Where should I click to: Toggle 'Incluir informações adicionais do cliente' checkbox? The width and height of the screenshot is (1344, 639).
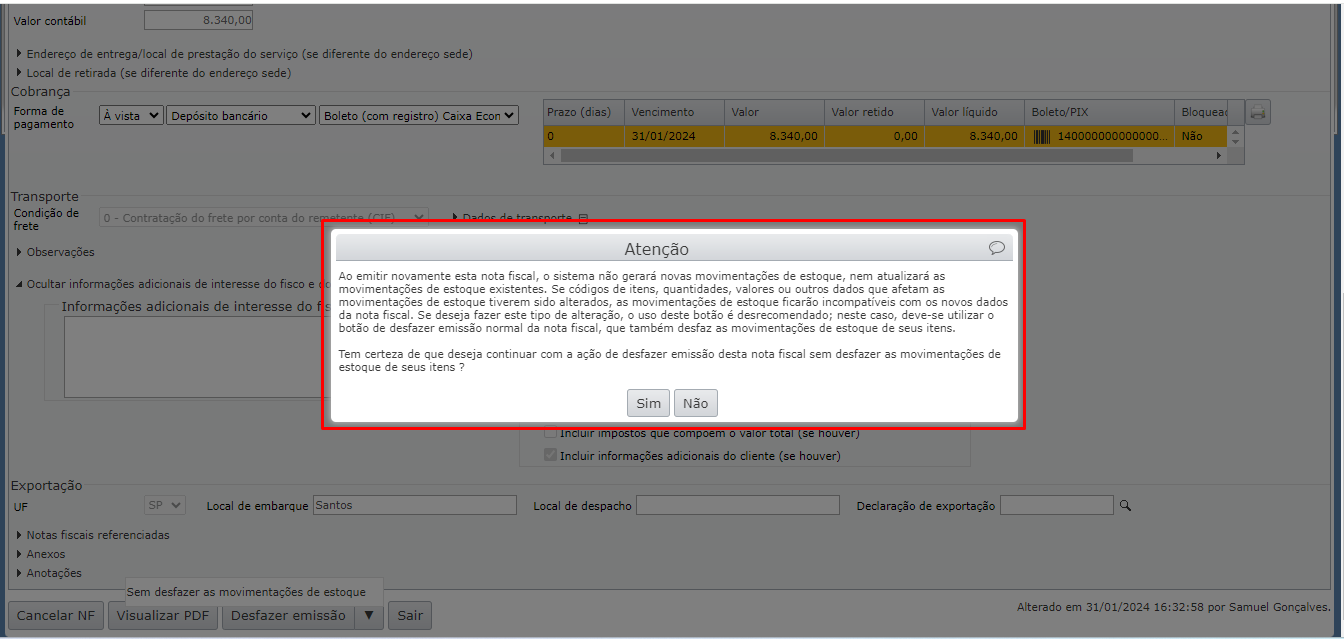click(550, 455)
